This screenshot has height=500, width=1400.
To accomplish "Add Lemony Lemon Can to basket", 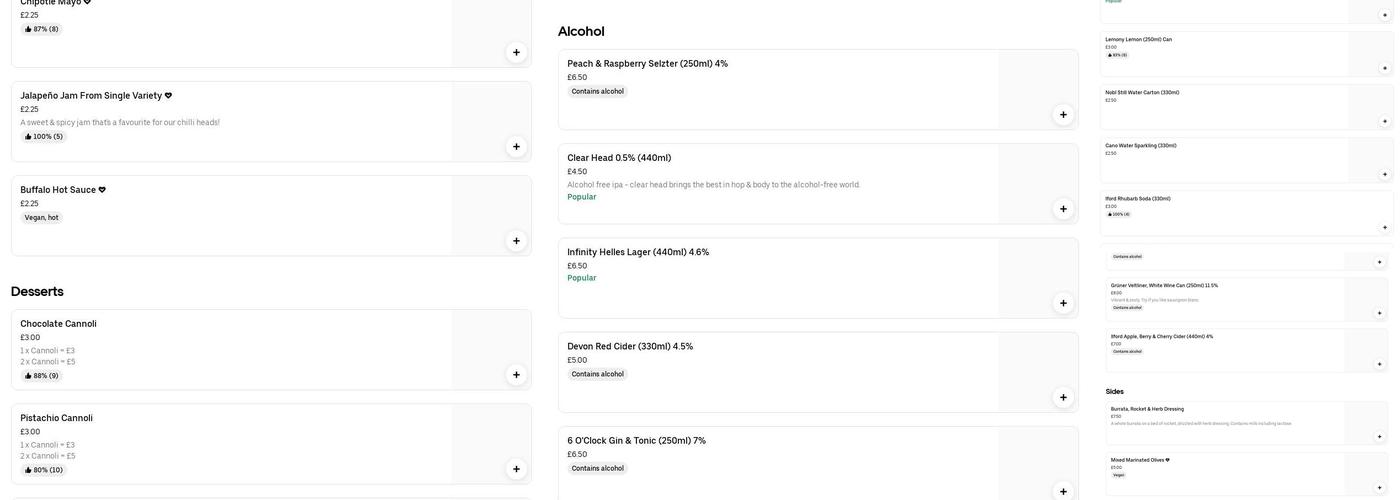I will coord(1385,68).
